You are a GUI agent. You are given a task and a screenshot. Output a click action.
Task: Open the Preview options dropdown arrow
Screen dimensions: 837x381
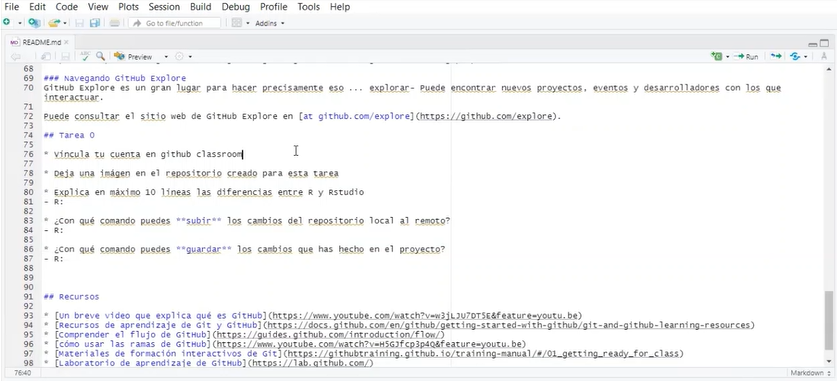(166, 57)
